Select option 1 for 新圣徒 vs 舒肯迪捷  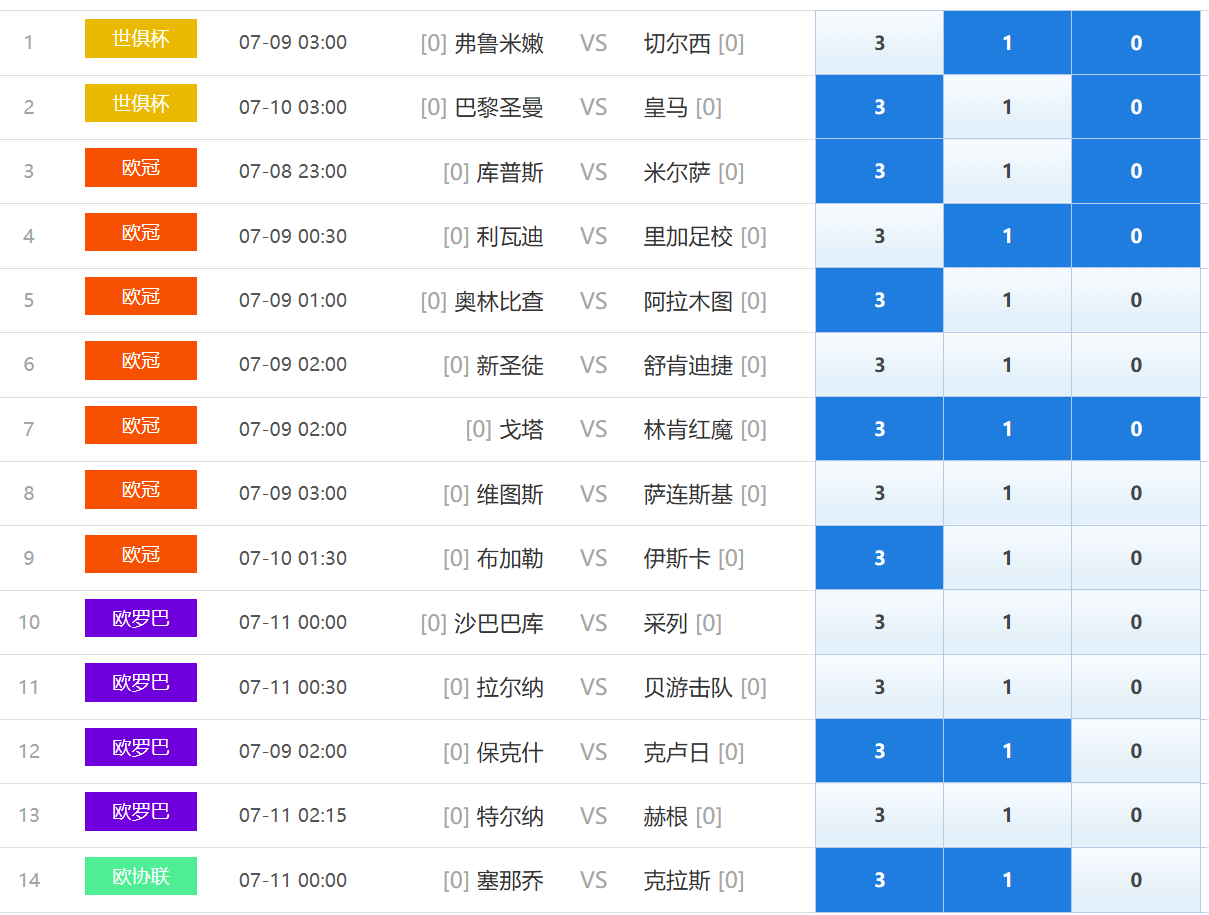[x=1007, y=365]
